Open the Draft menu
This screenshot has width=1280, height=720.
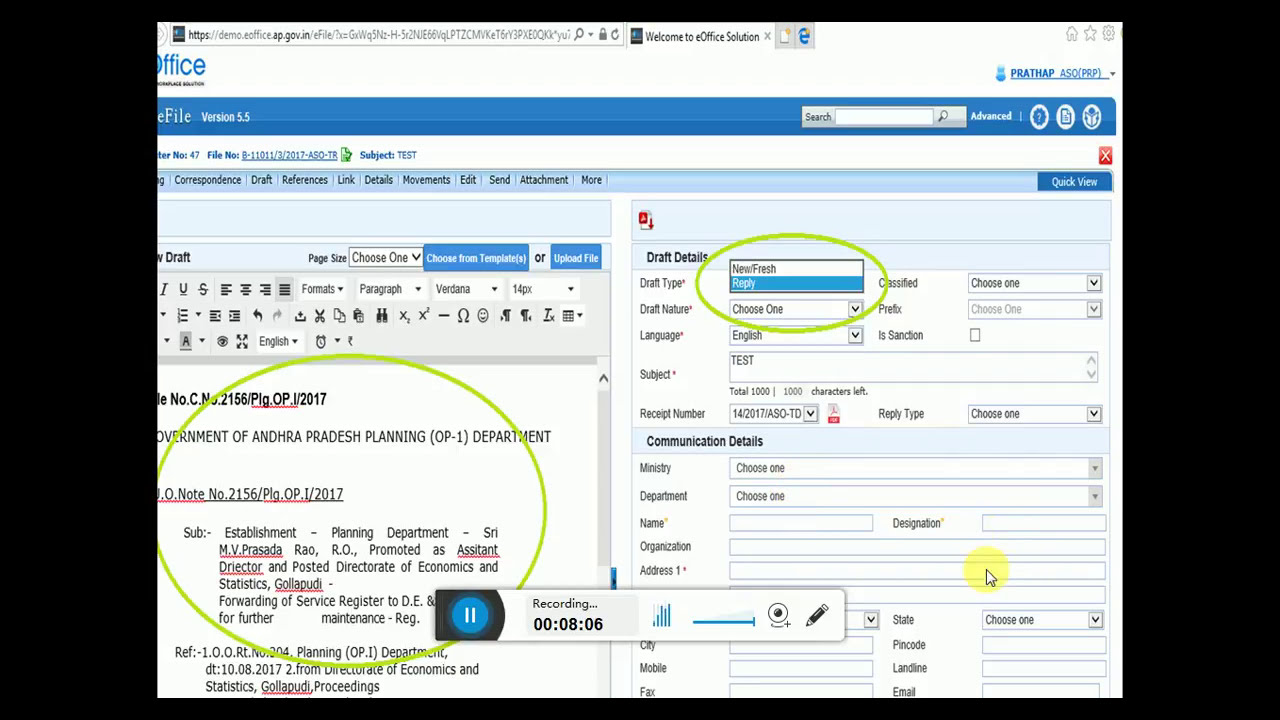(261, 180)
